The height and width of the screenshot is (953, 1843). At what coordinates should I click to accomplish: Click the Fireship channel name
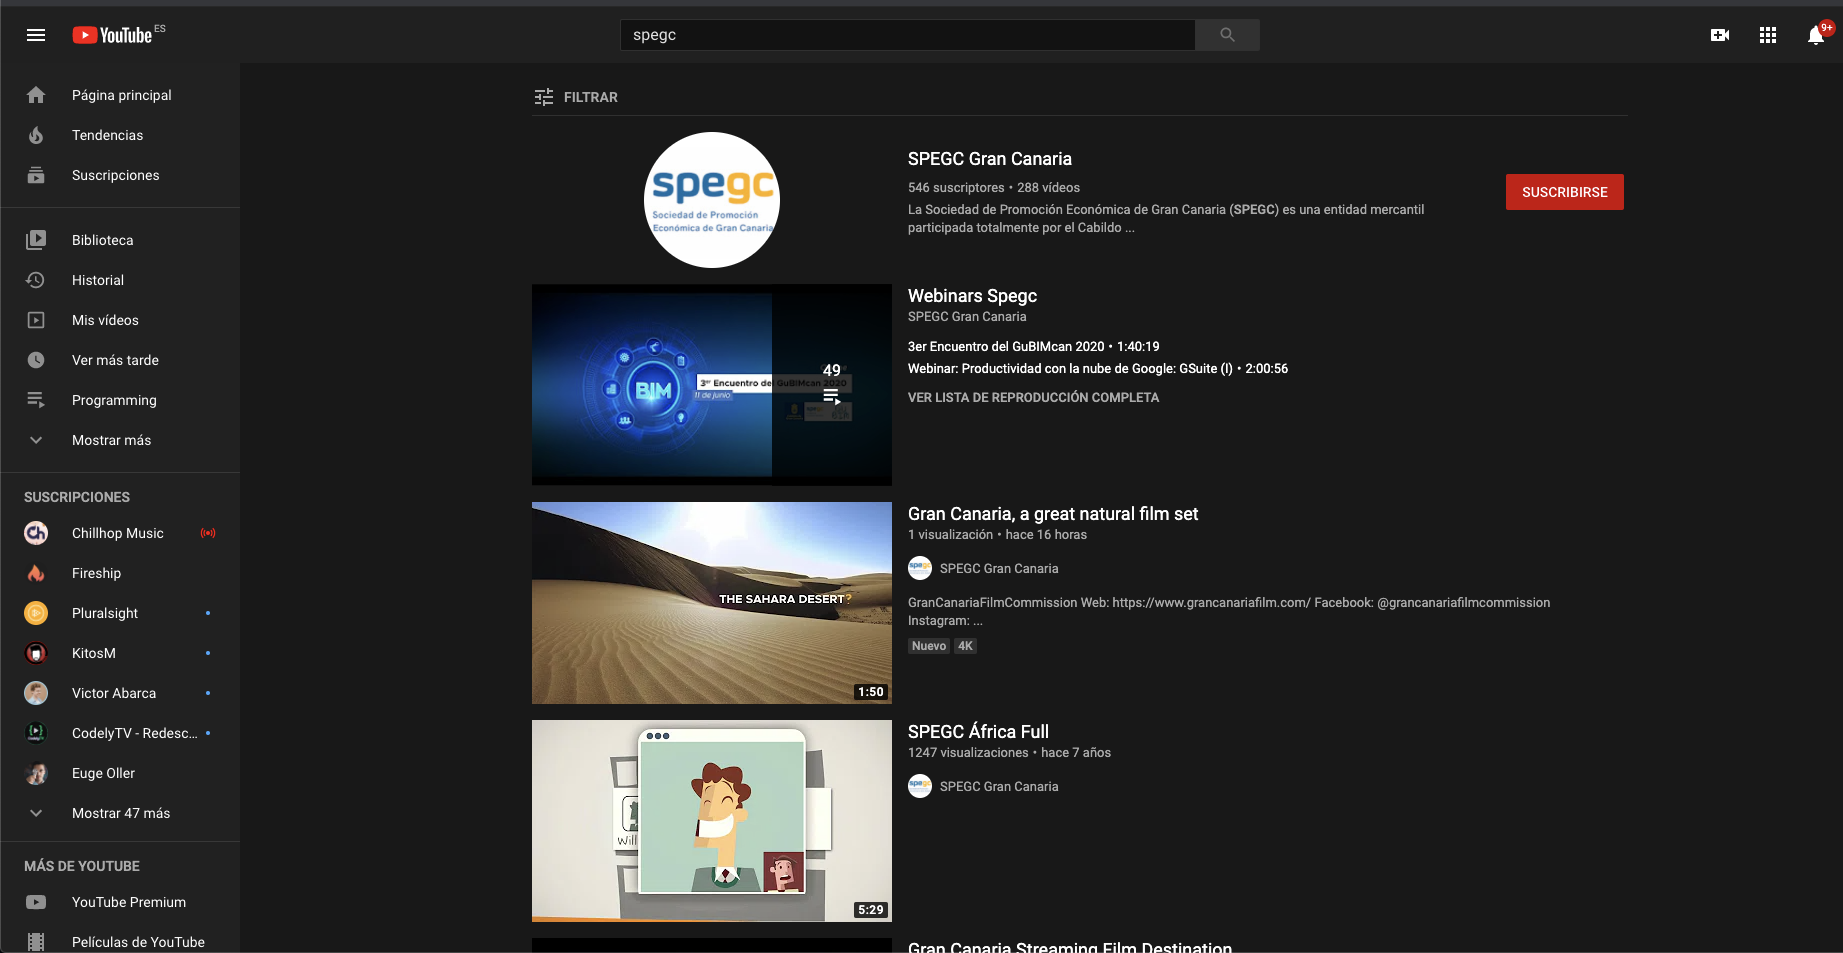(x=96, y=573)
